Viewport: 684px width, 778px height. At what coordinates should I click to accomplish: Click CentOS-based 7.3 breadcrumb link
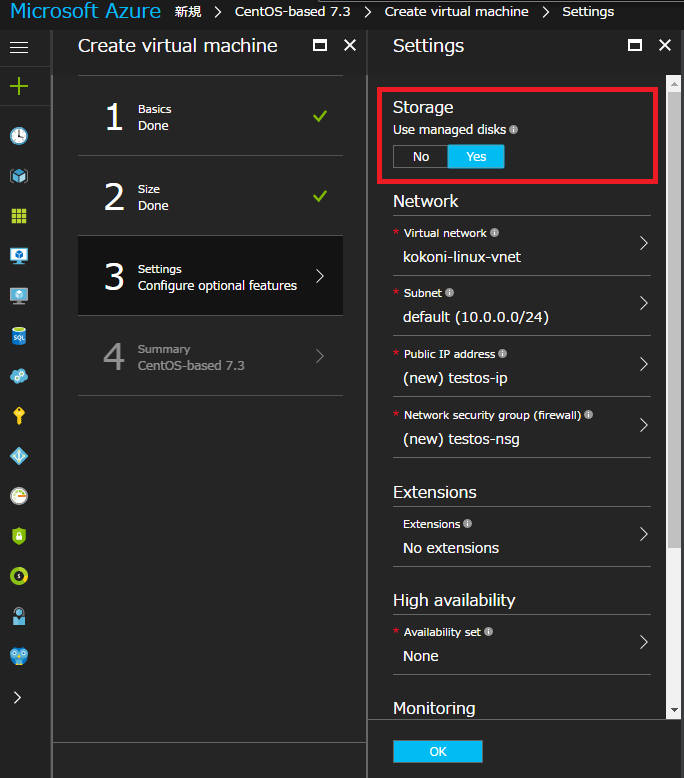[293, 11]
